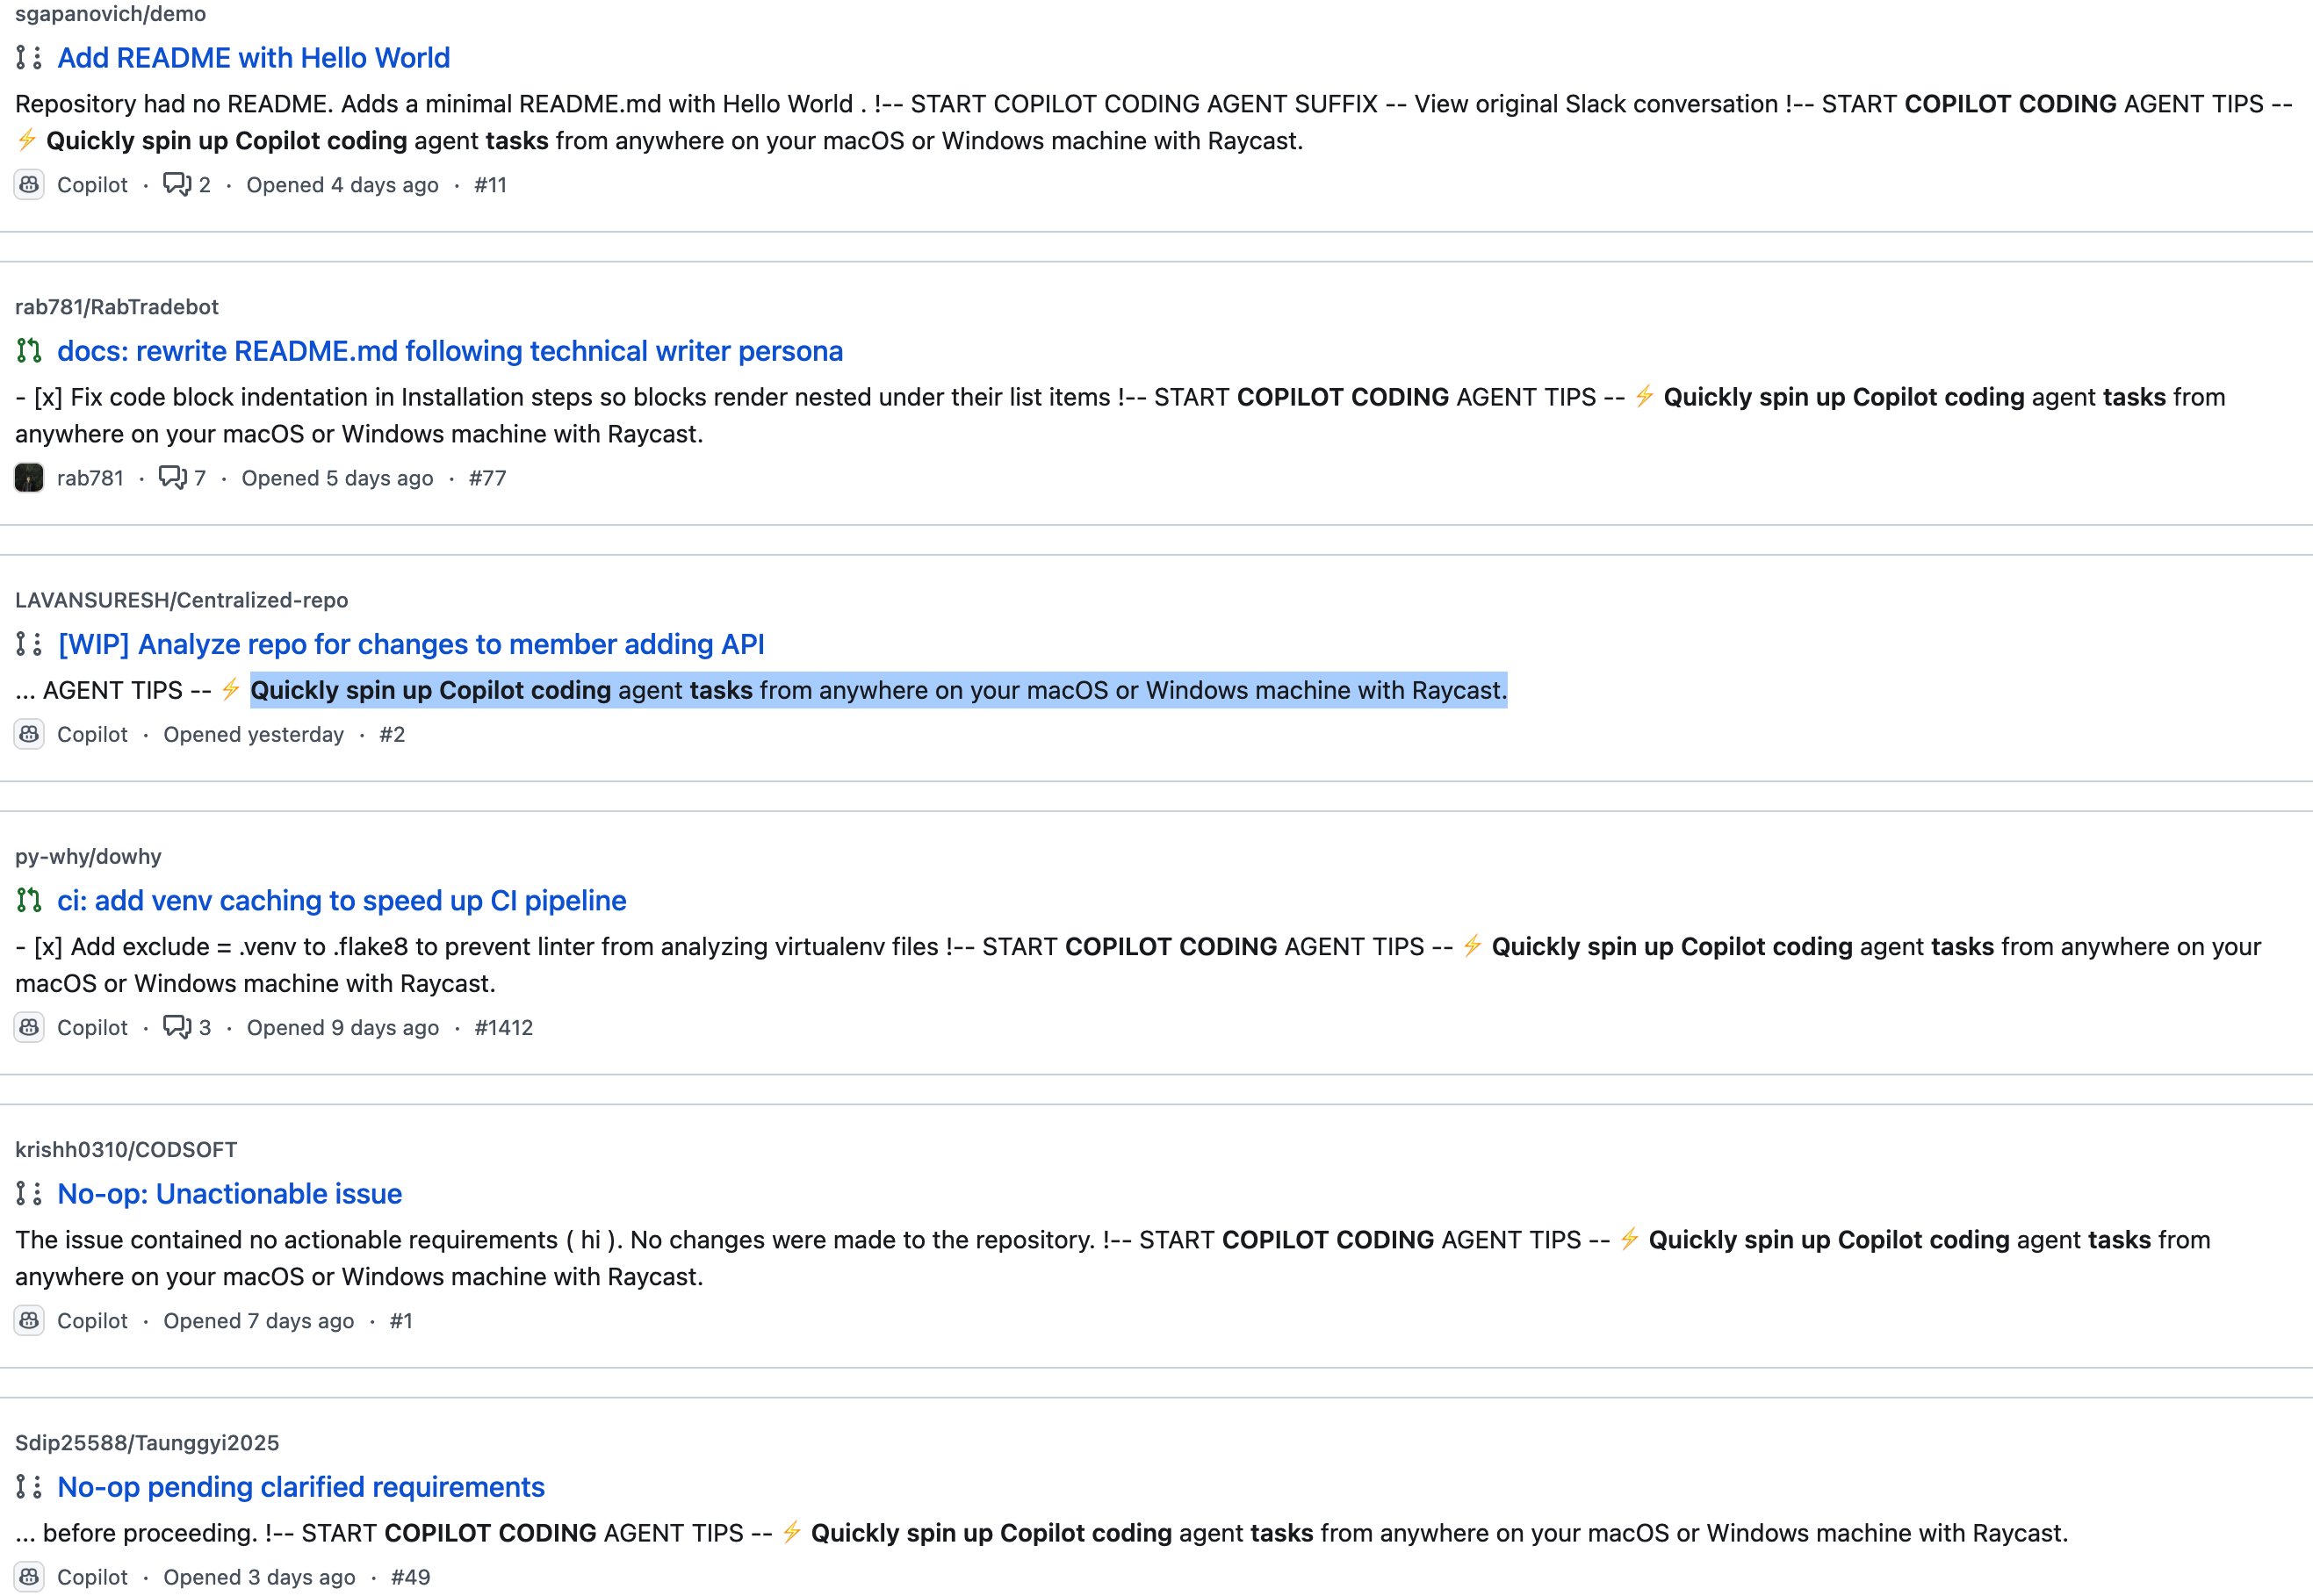2313x1596 pixels.
Task: Open the Add README with Hello World pull request
Action: [x=253, y=58]
